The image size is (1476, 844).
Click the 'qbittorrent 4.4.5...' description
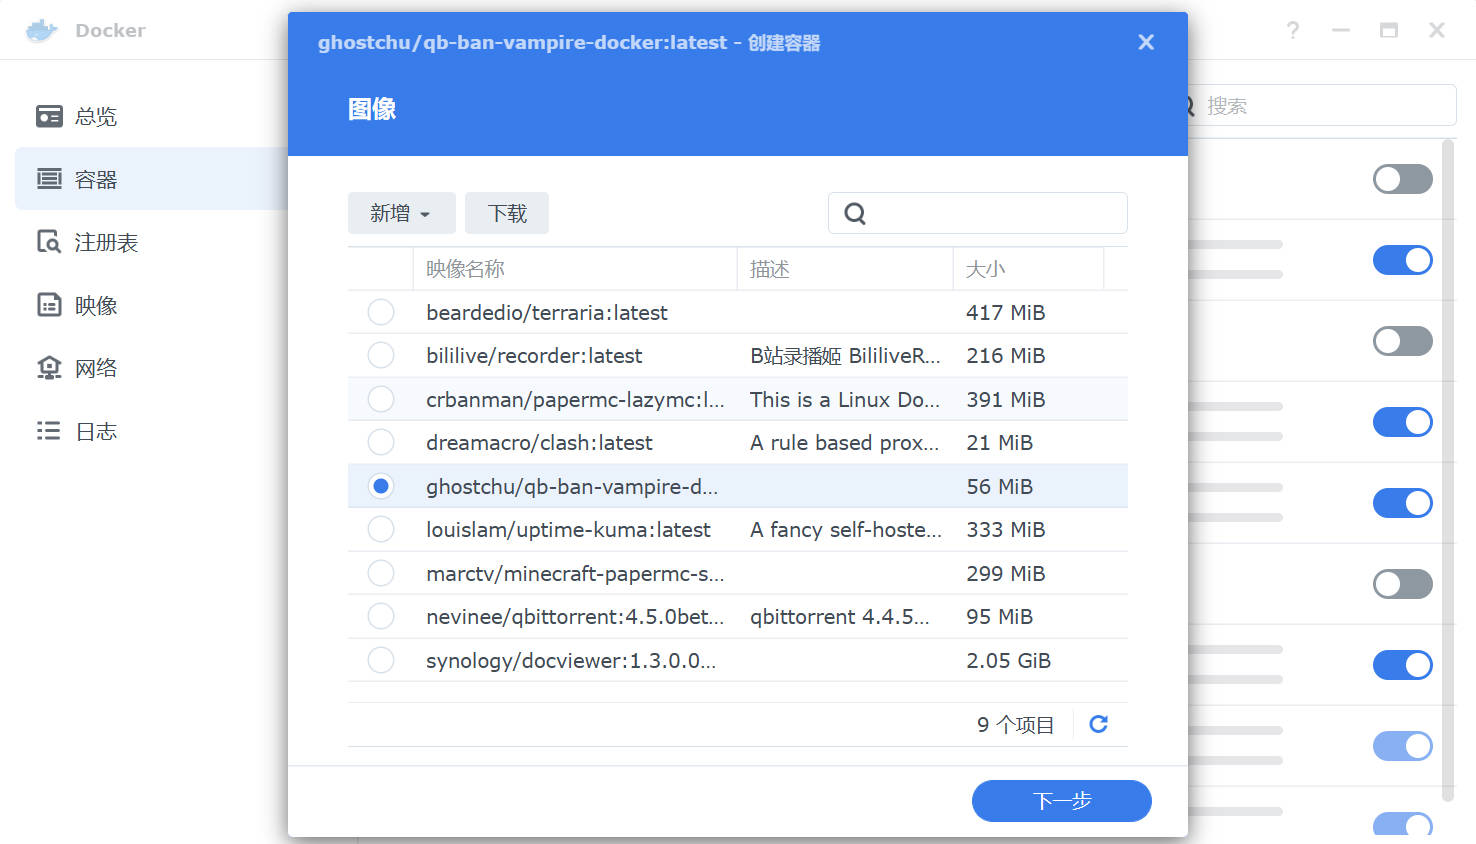[x=840, y=616]
